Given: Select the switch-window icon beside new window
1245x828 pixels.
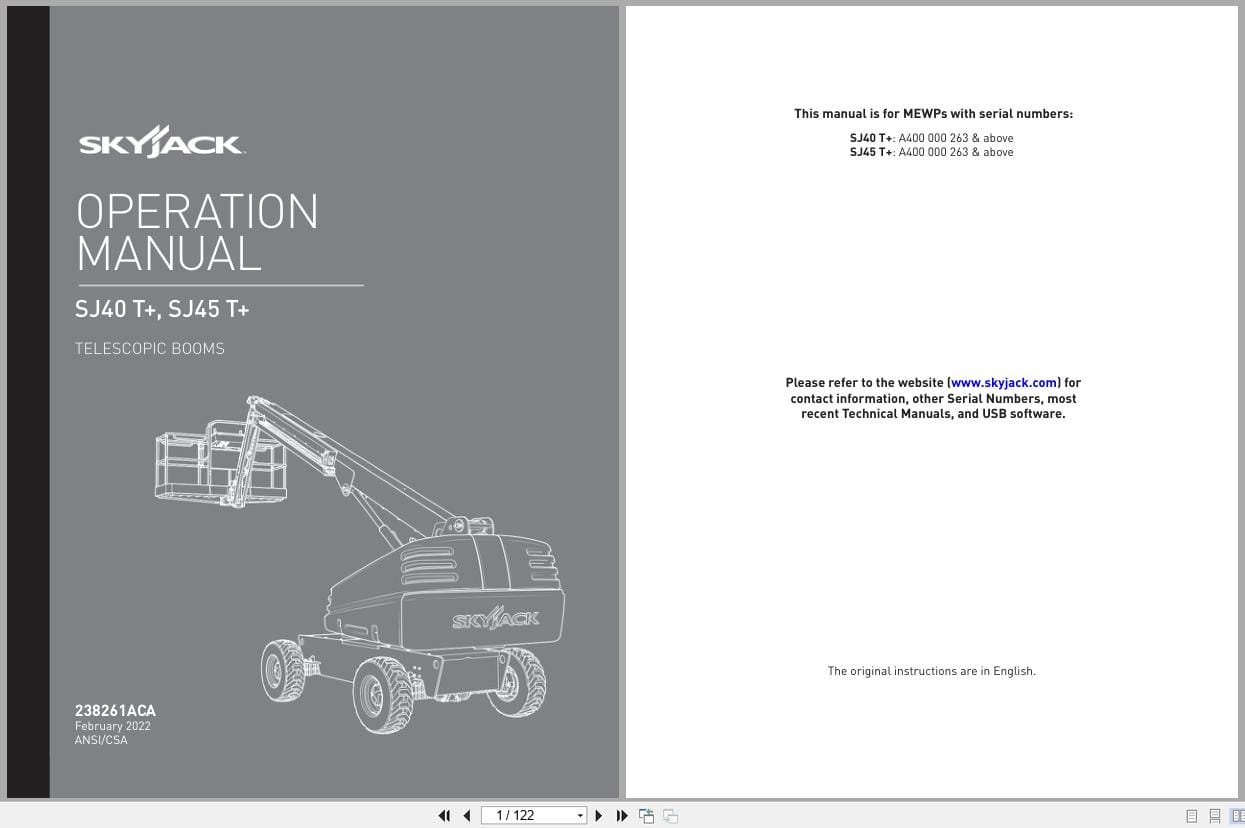Looking at the screenshot, I should pos(670,815).
